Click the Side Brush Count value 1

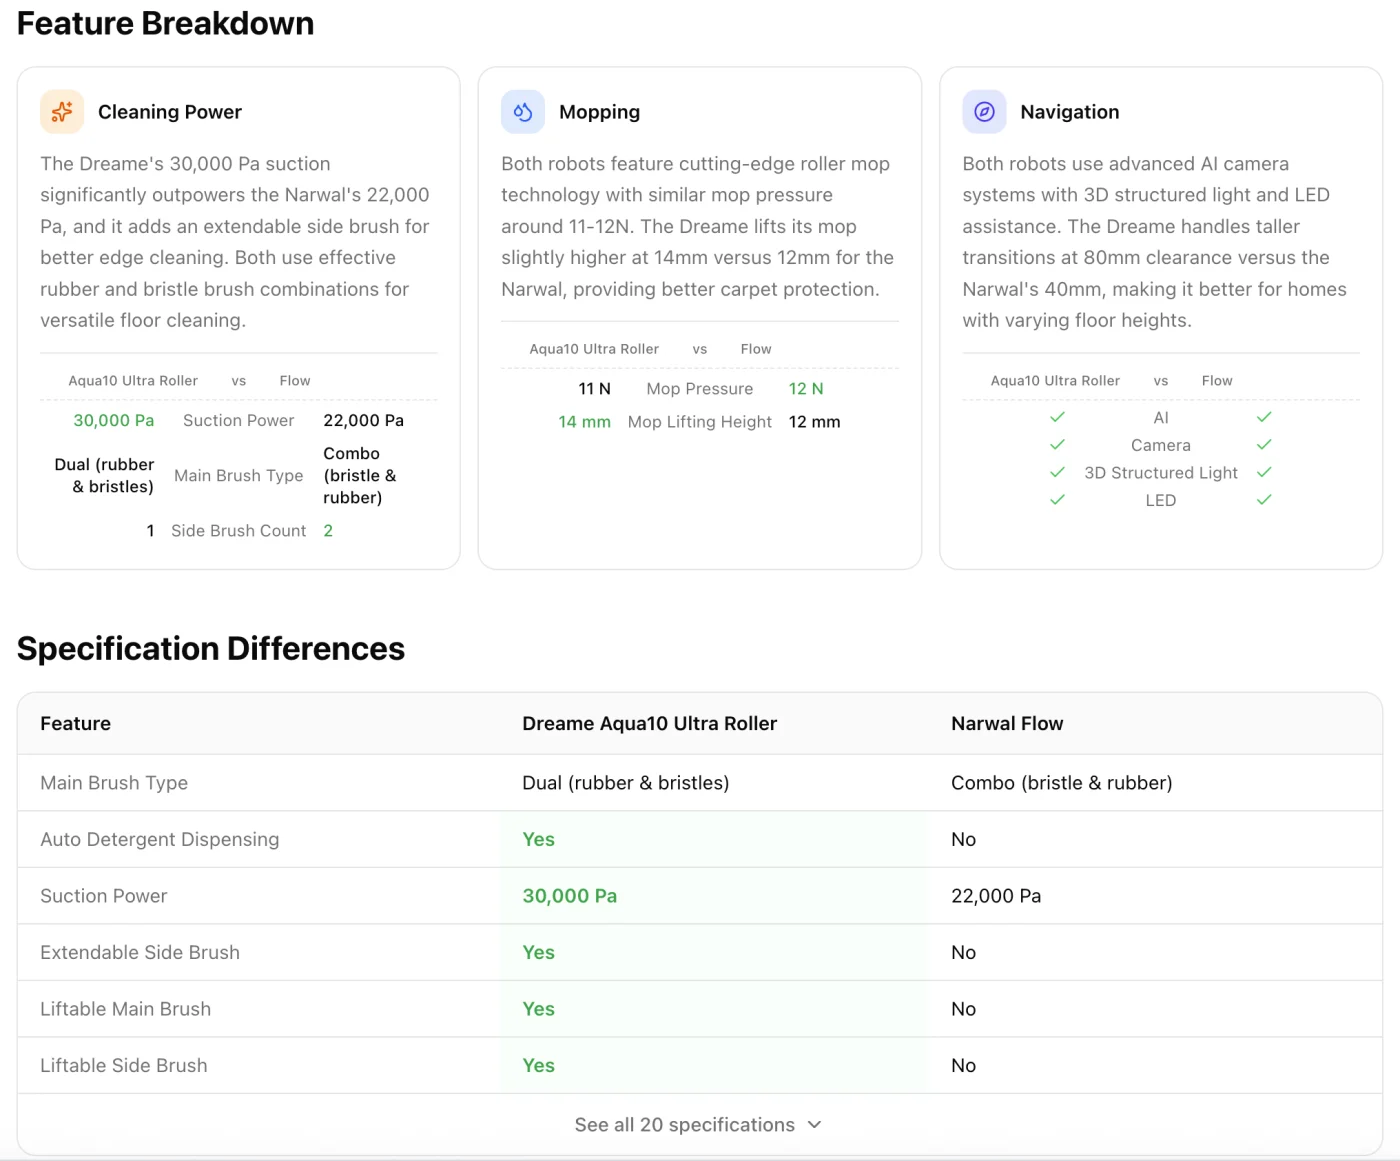(150, 530)
